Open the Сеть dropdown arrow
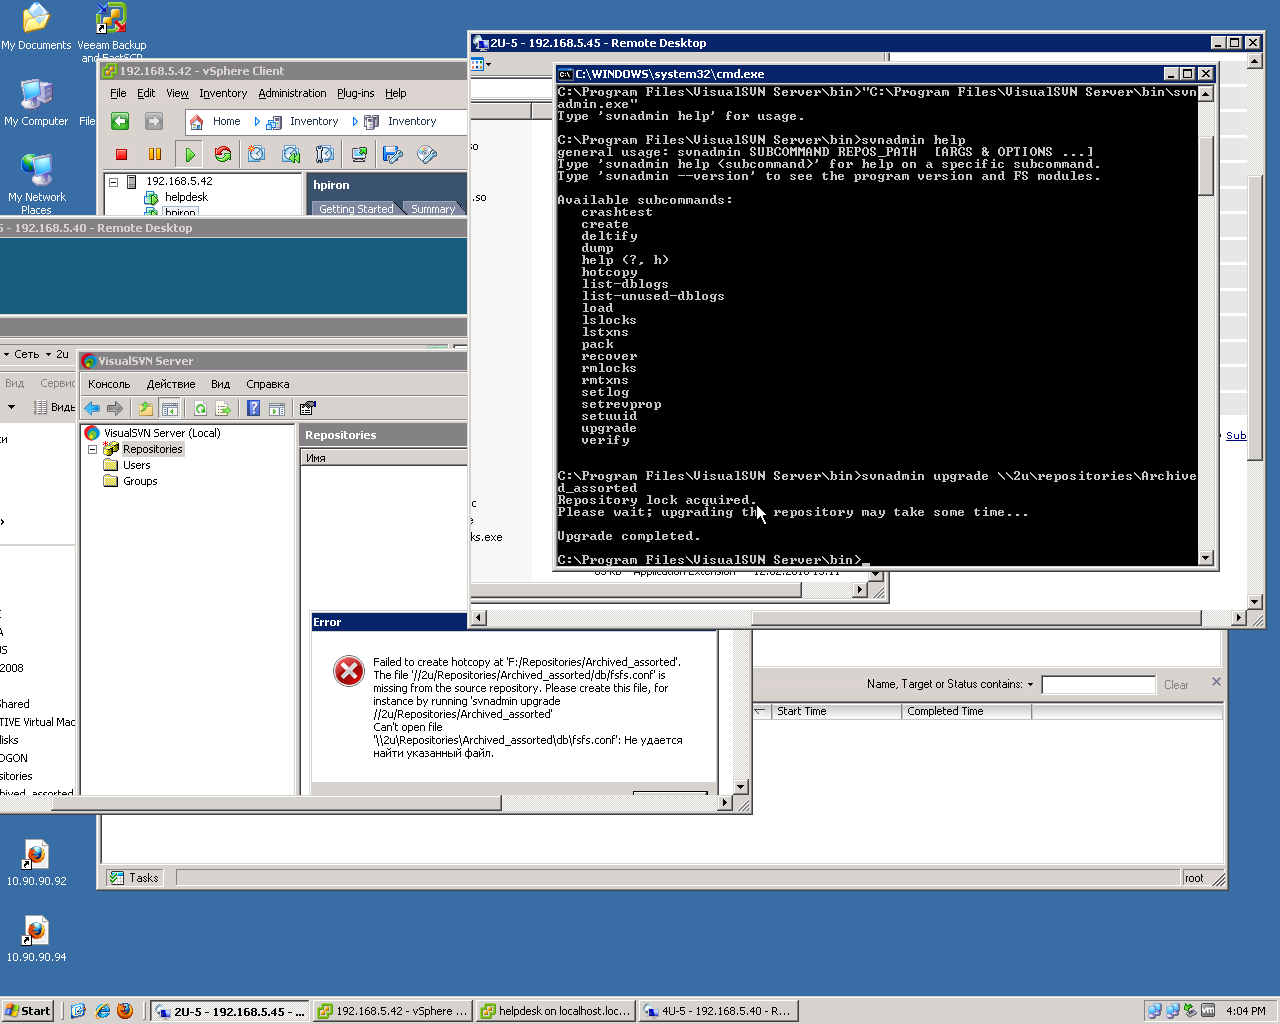This screenshot has width=1280, height=1024. click(48, 355)
